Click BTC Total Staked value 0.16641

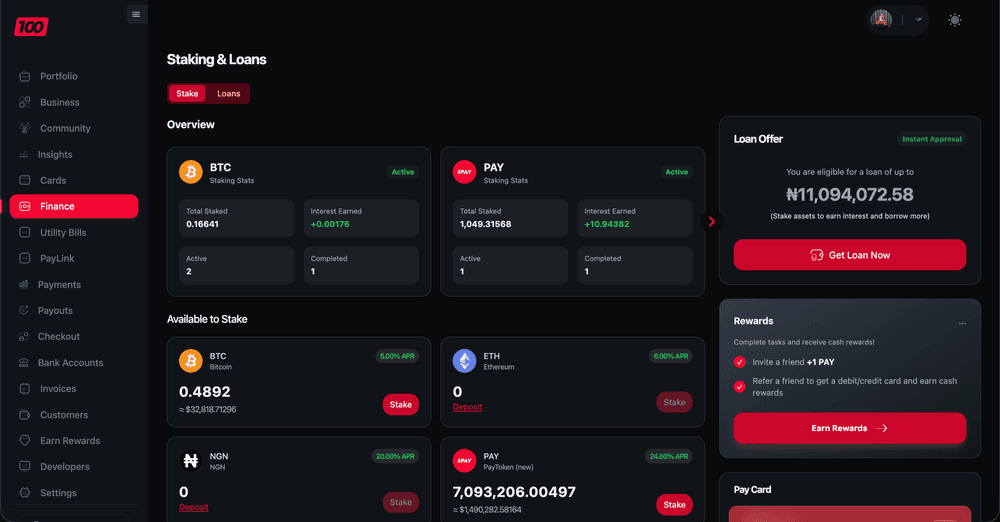202,224
